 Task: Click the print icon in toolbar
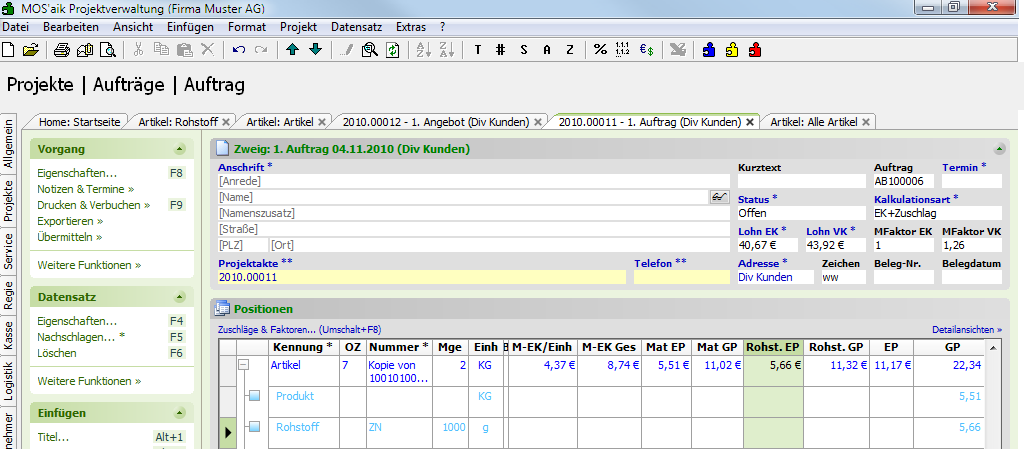pos(61,50)
